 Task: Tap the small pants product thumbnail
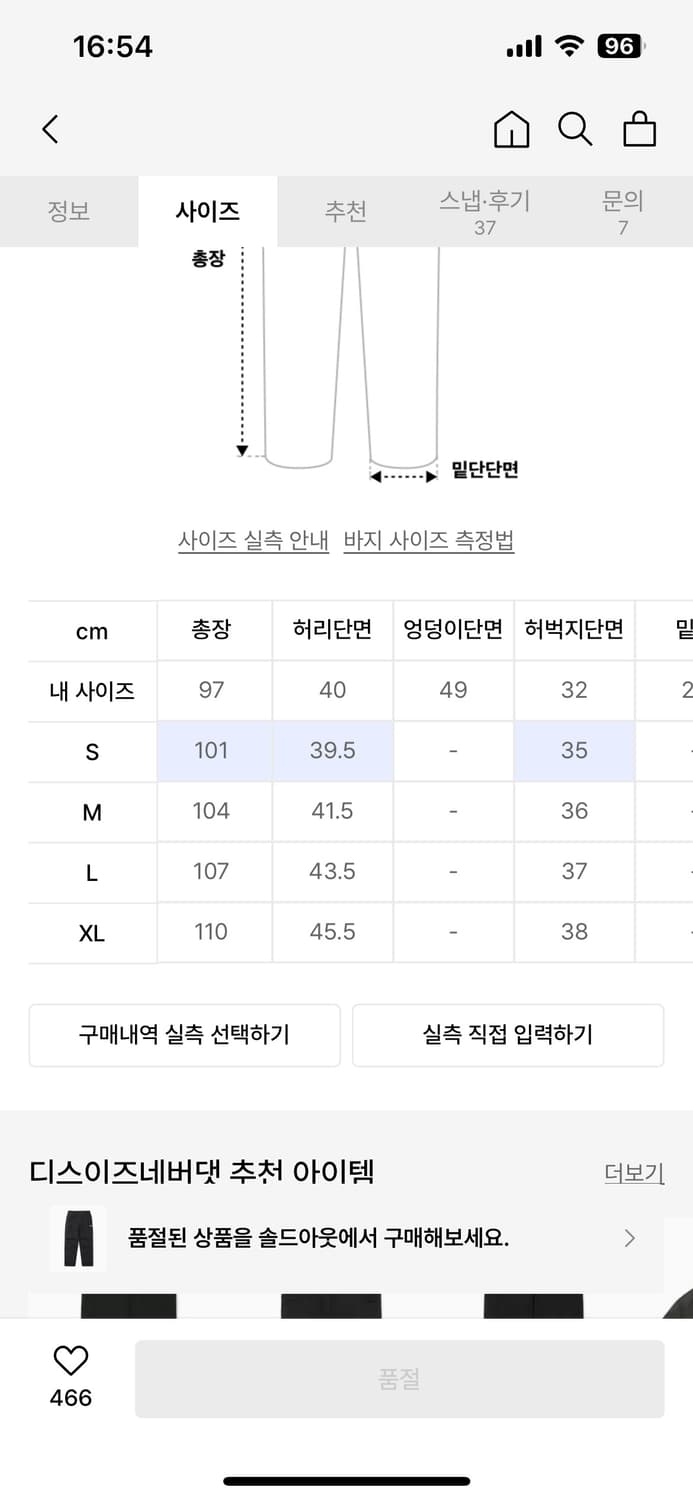click(x=78, y=1238)
